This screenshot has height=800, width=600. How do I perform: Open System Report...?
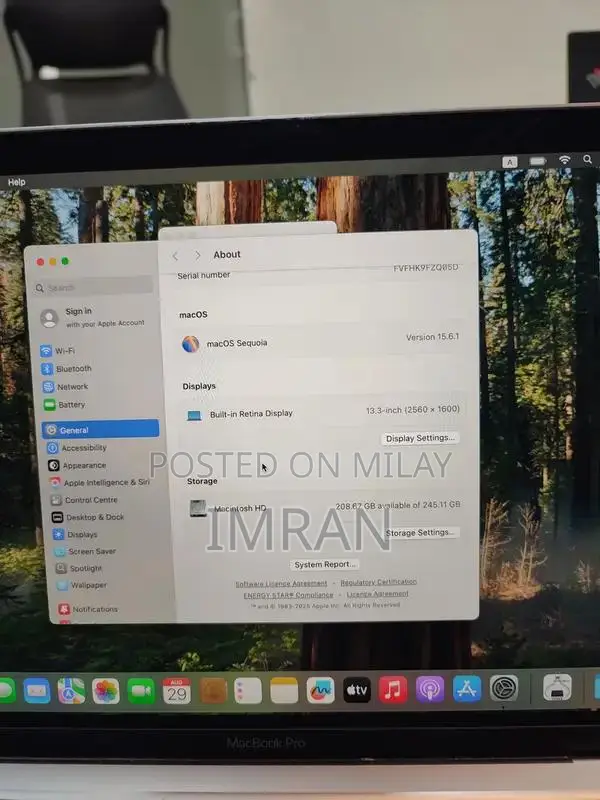point(324,564)
